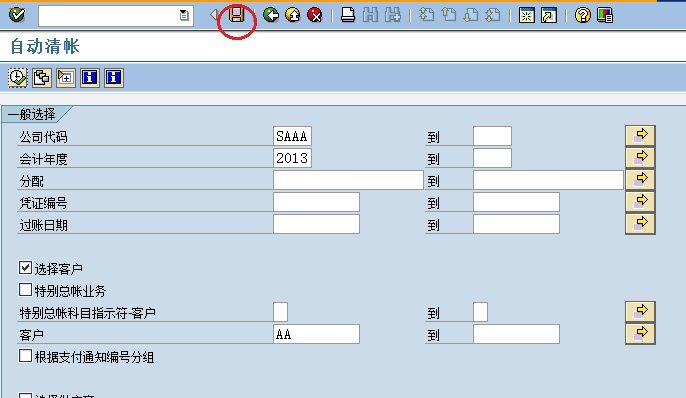Click the 凭证编号 lower limit field
This screenshot has height=398, width=686.
316,202
